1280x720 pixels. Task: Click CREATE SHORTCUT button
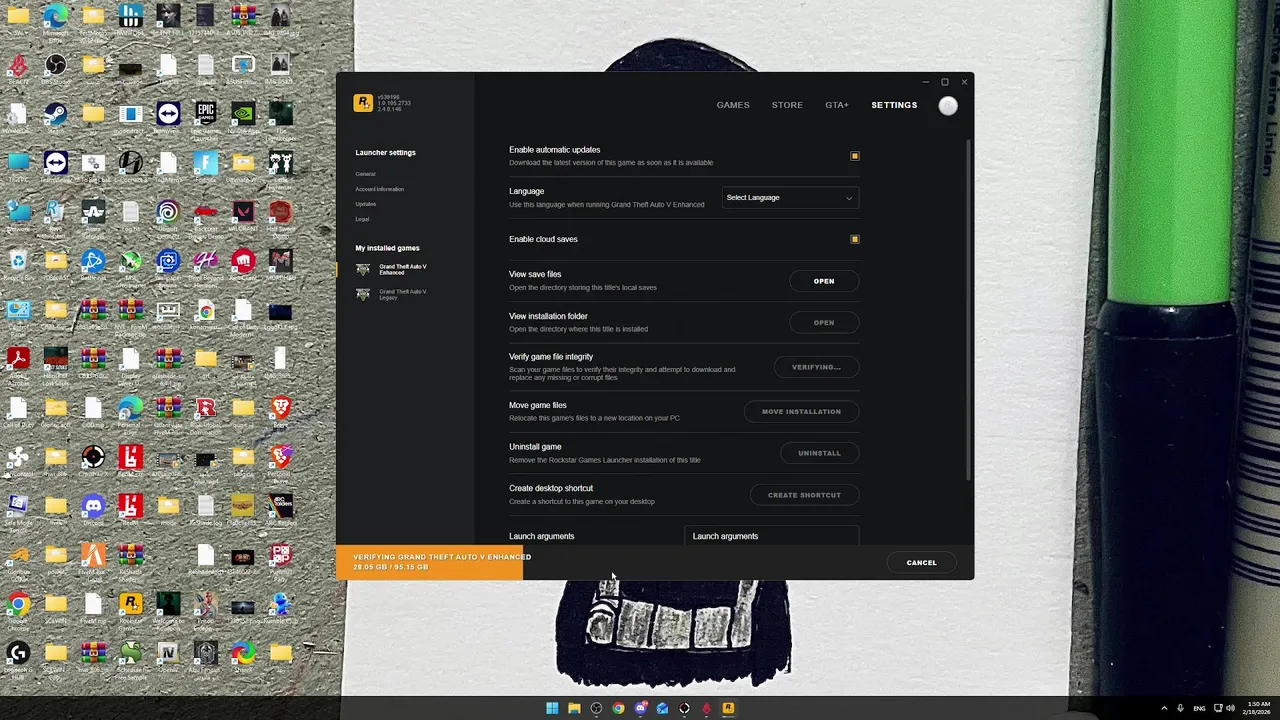click(804, 495)
